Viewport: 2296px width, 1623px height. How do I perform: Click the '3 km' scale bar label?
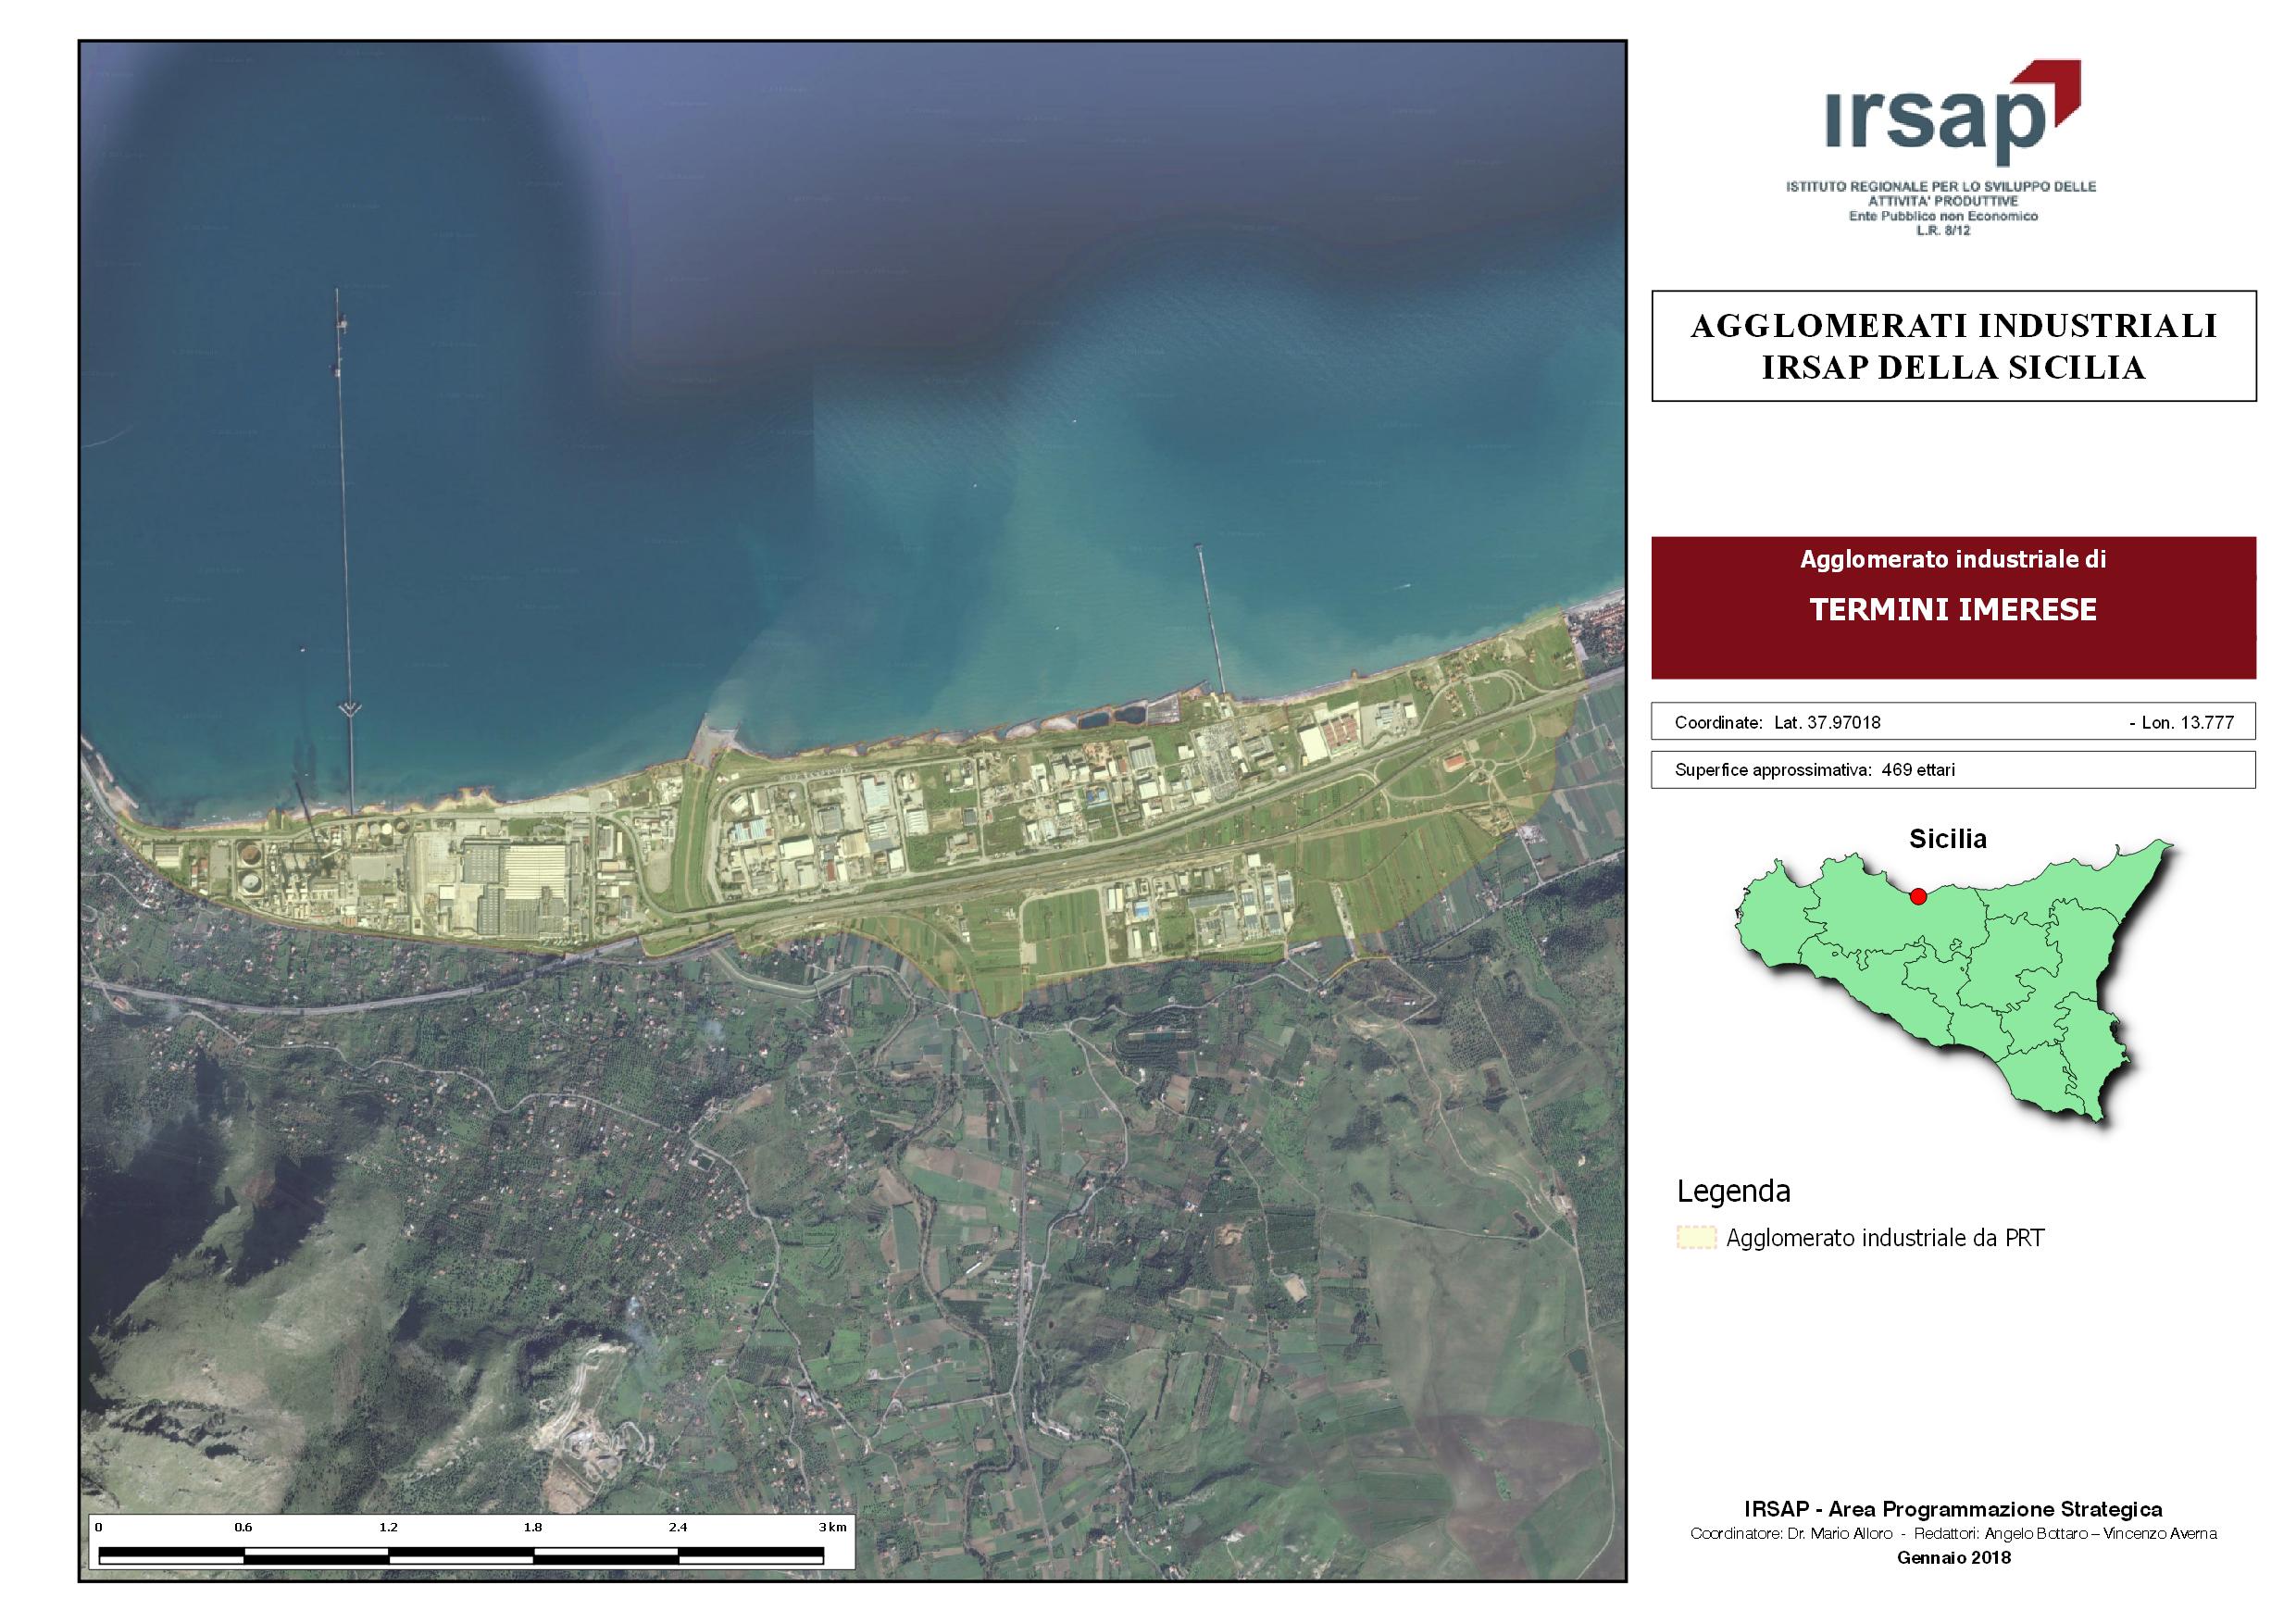tap(832, 1527)
